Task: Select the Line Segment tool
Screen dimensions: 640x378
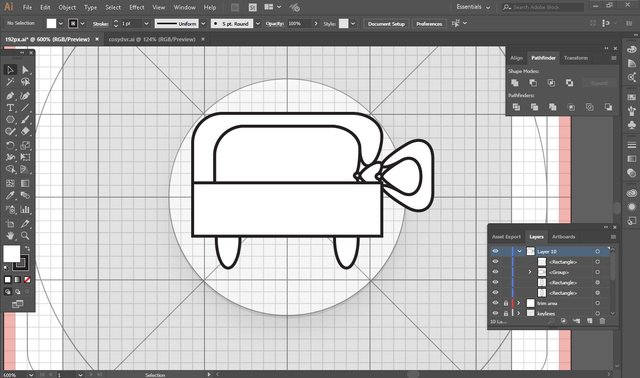Action: click(25, 108)
